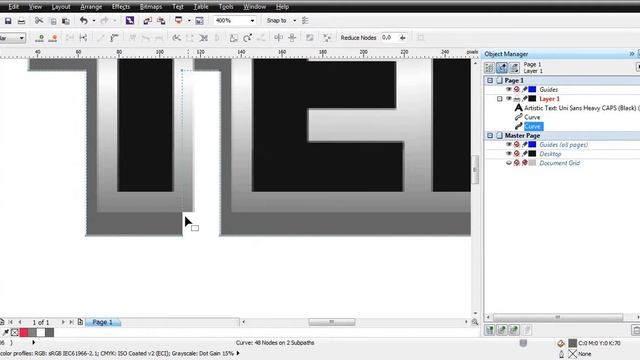The image size is (640, 360).
Task: Open the Snap to dropdown
Action: (294, 20)
